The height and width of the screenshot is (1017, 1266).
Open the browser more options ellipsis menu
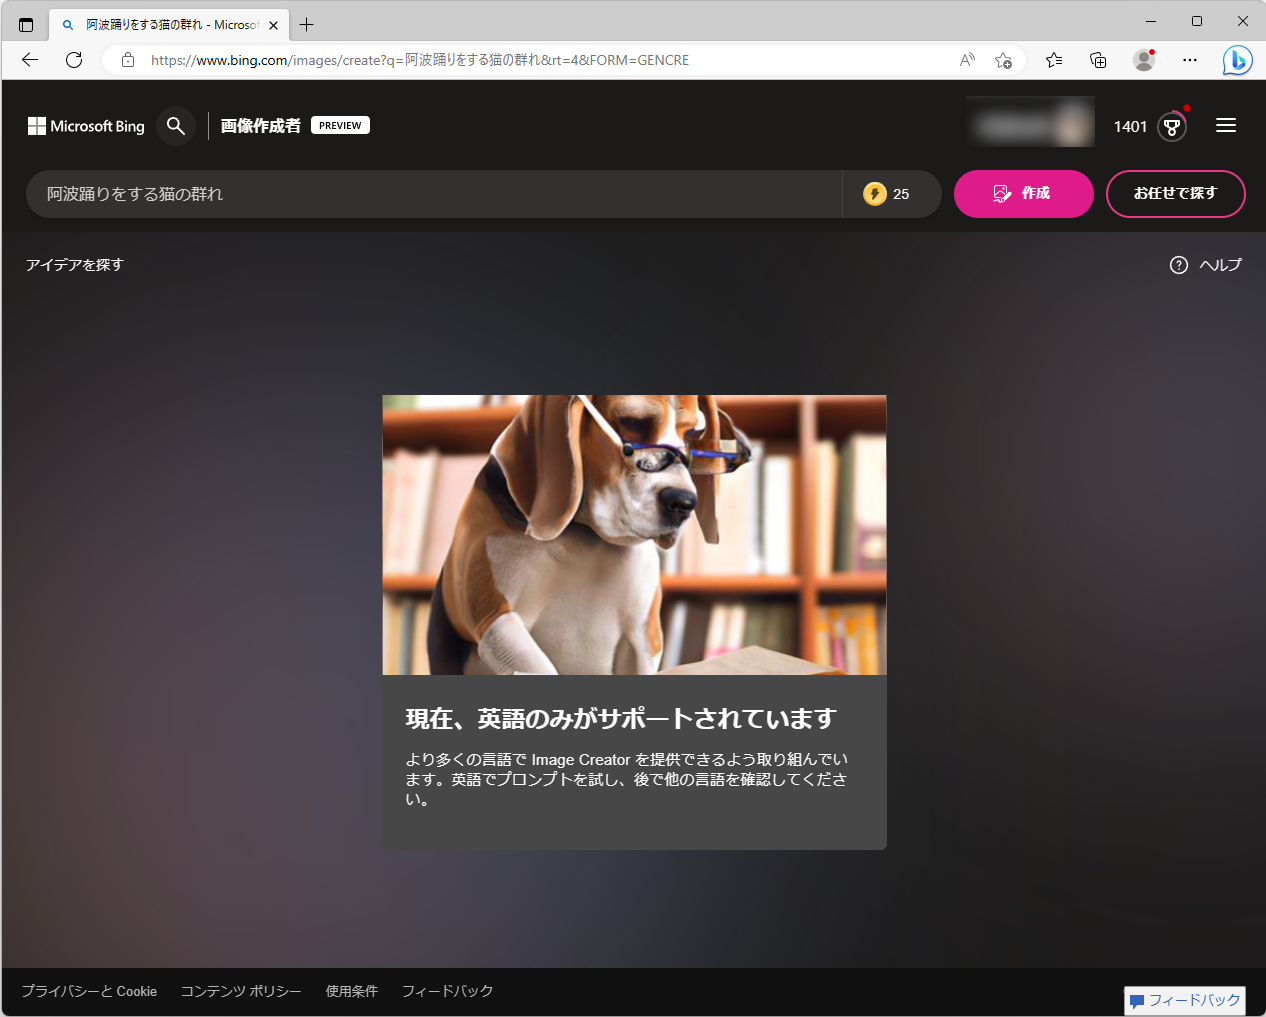(x=1189, y=60)
